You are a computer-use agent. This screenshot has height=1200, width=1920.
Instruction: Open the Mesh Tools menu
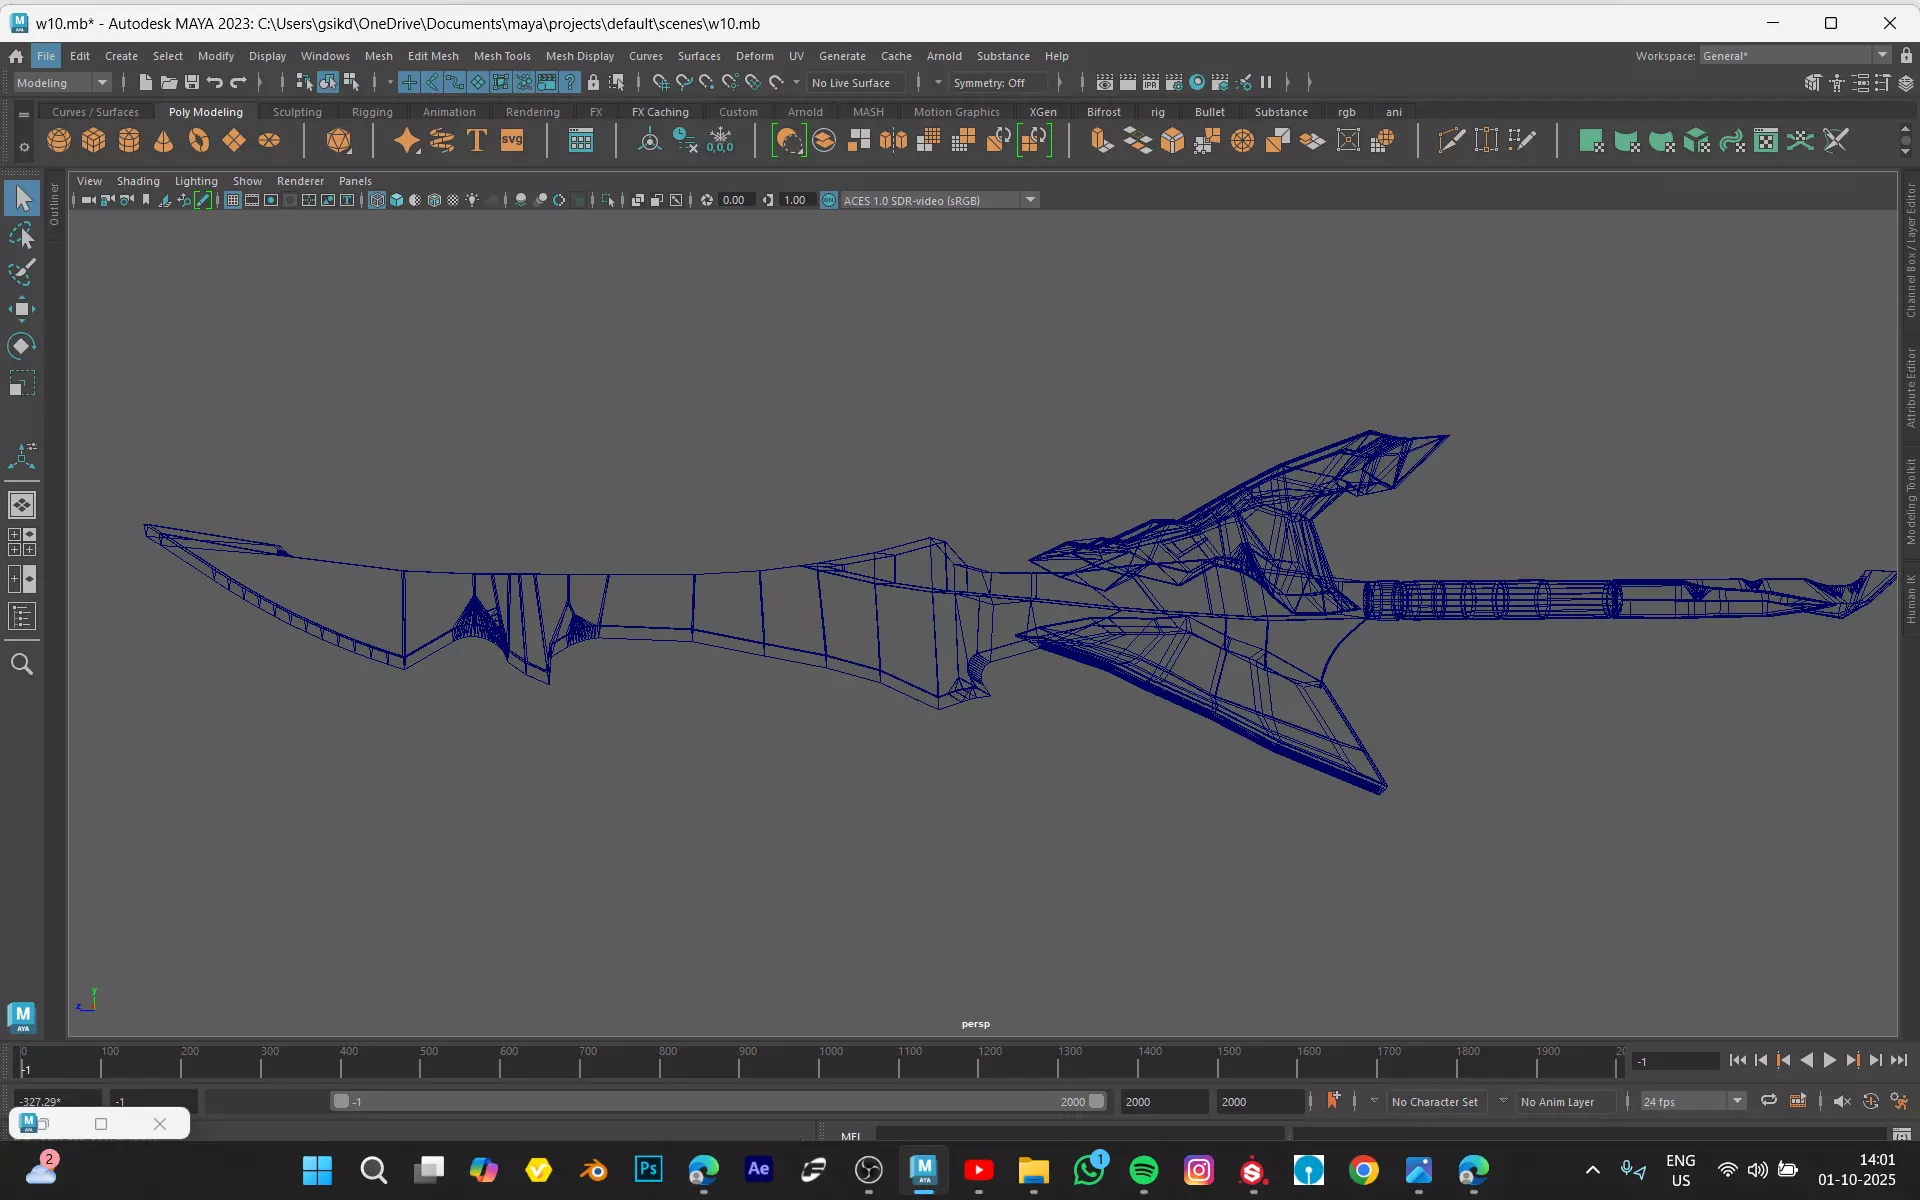pyautogui.click(x=502, y=56)
